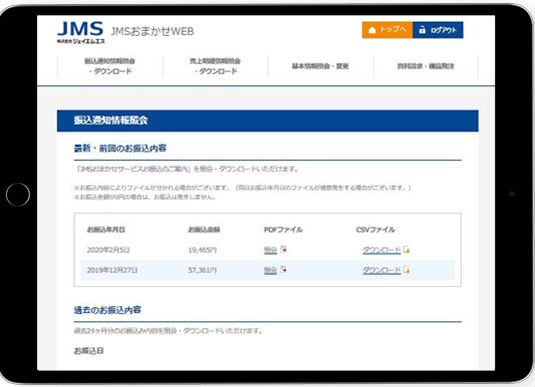Click the お振込金額 column header

[204, 230]
